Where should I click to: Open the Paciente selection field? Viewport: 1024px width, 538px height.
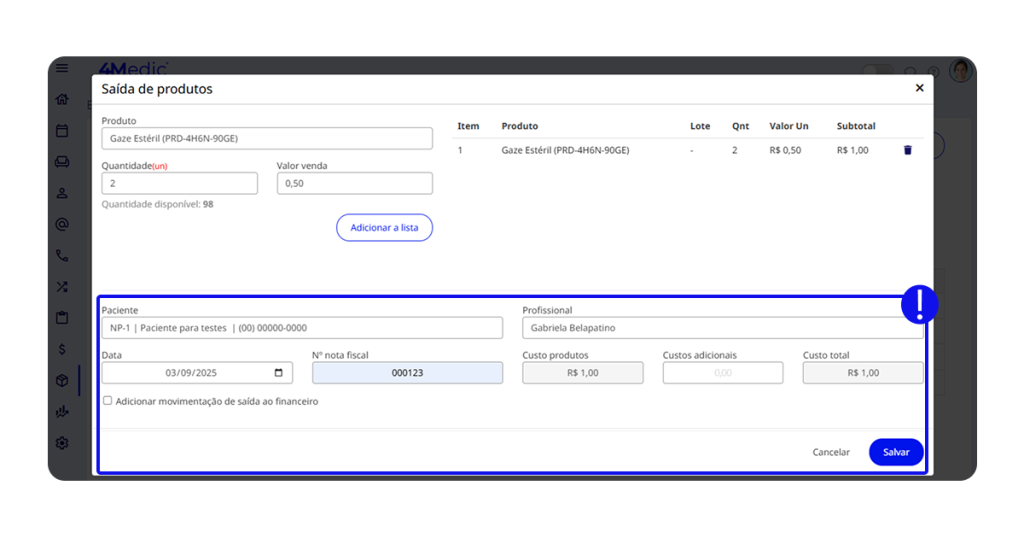(302, 328)
